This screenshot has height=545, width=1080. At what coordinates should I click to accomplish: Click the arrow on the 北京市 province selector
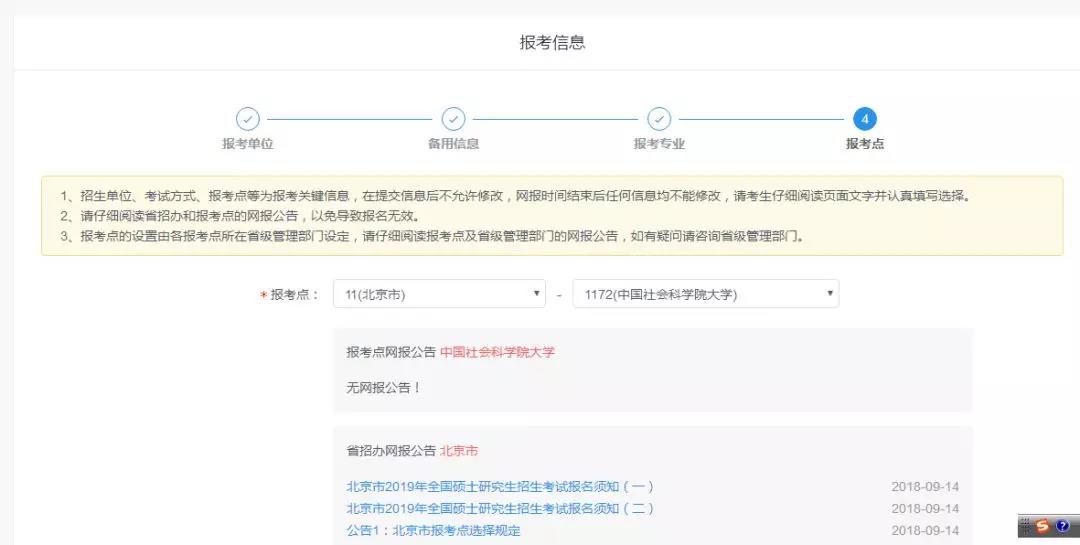coord(538,294)
